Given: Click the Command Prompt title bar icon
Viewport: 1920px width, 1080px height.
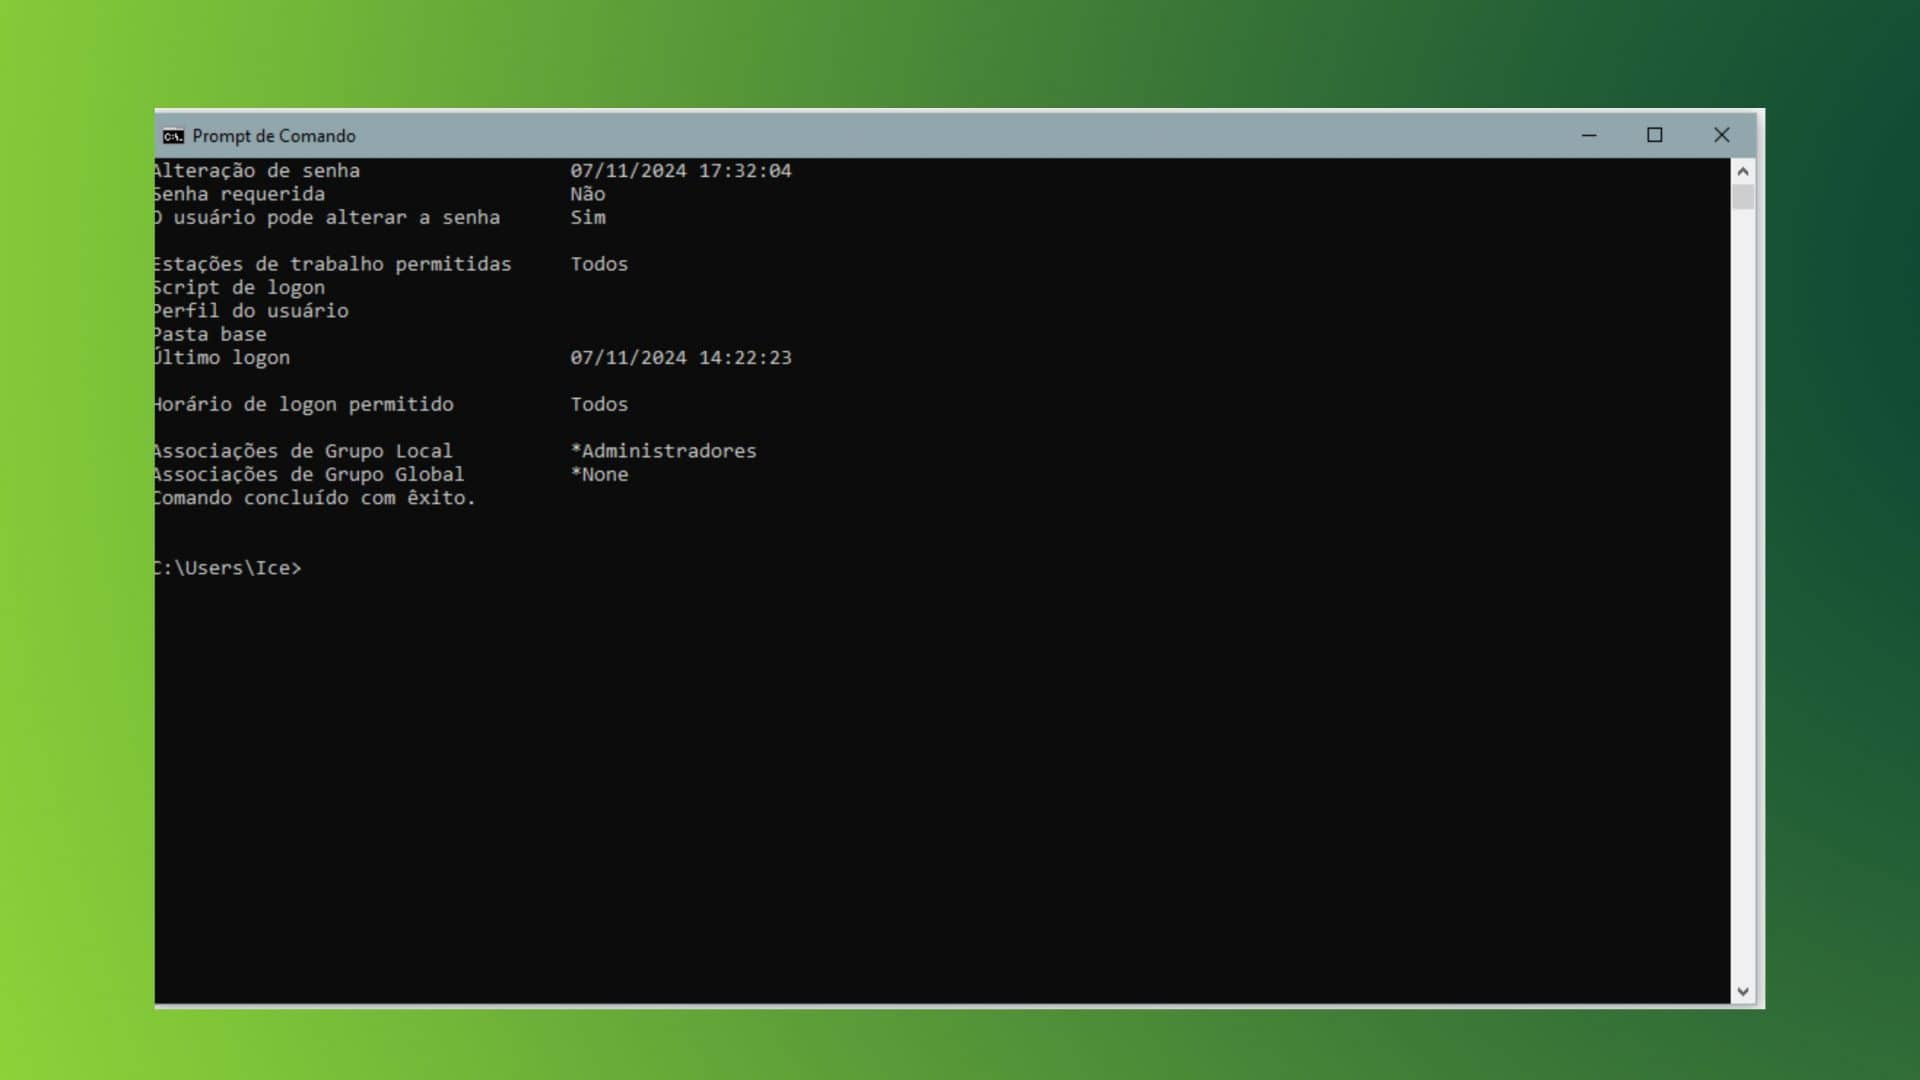Looking at the screenshot, I should pos(173,136).
